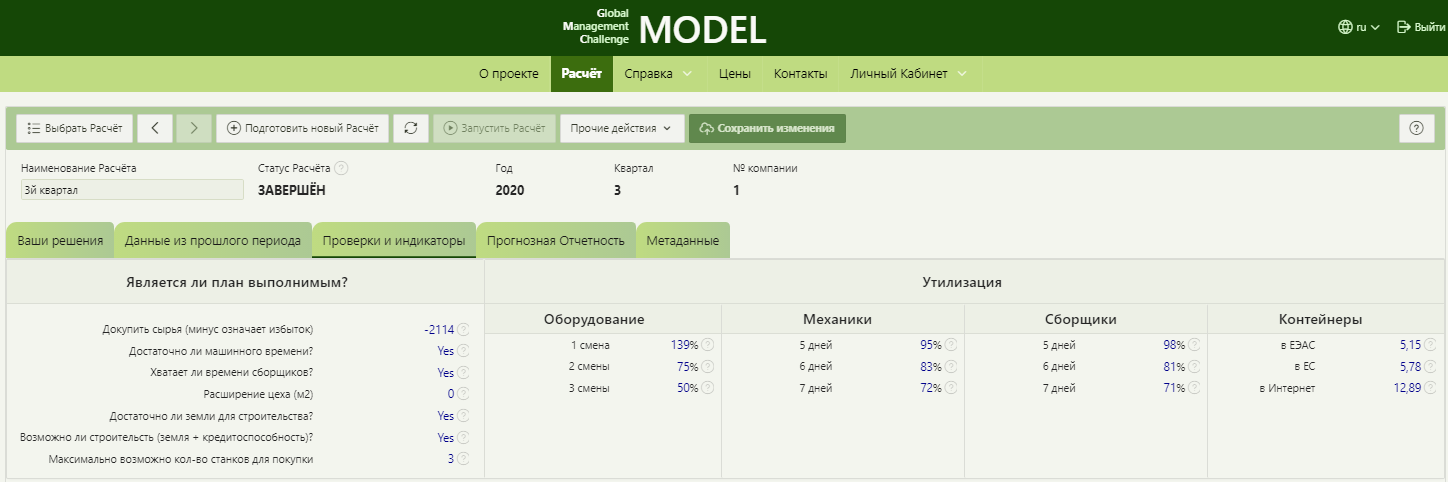Switch to the Ваши решения tab
Screen dimensions: 1448x482
click(60, 241)
